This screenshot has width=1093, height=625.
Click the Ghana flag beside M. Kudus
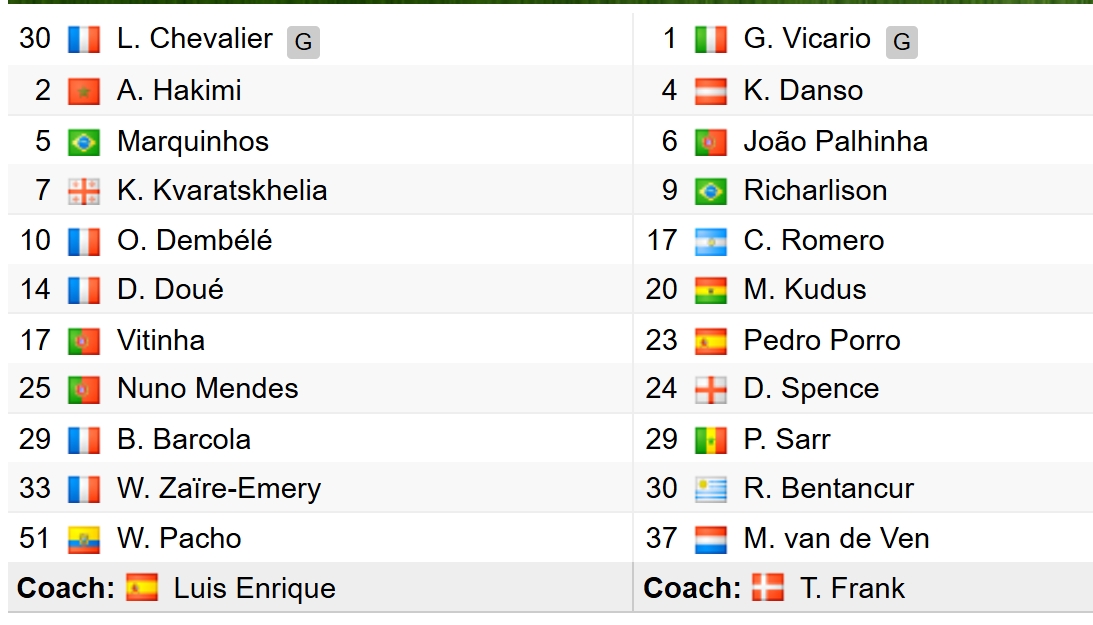point(710,291)
